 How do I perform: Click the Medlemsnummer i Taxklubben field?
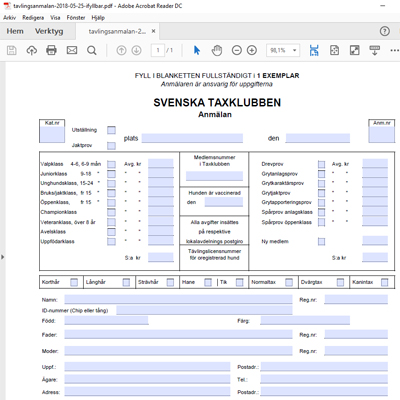pyautogui.click(x=214, y=176)
